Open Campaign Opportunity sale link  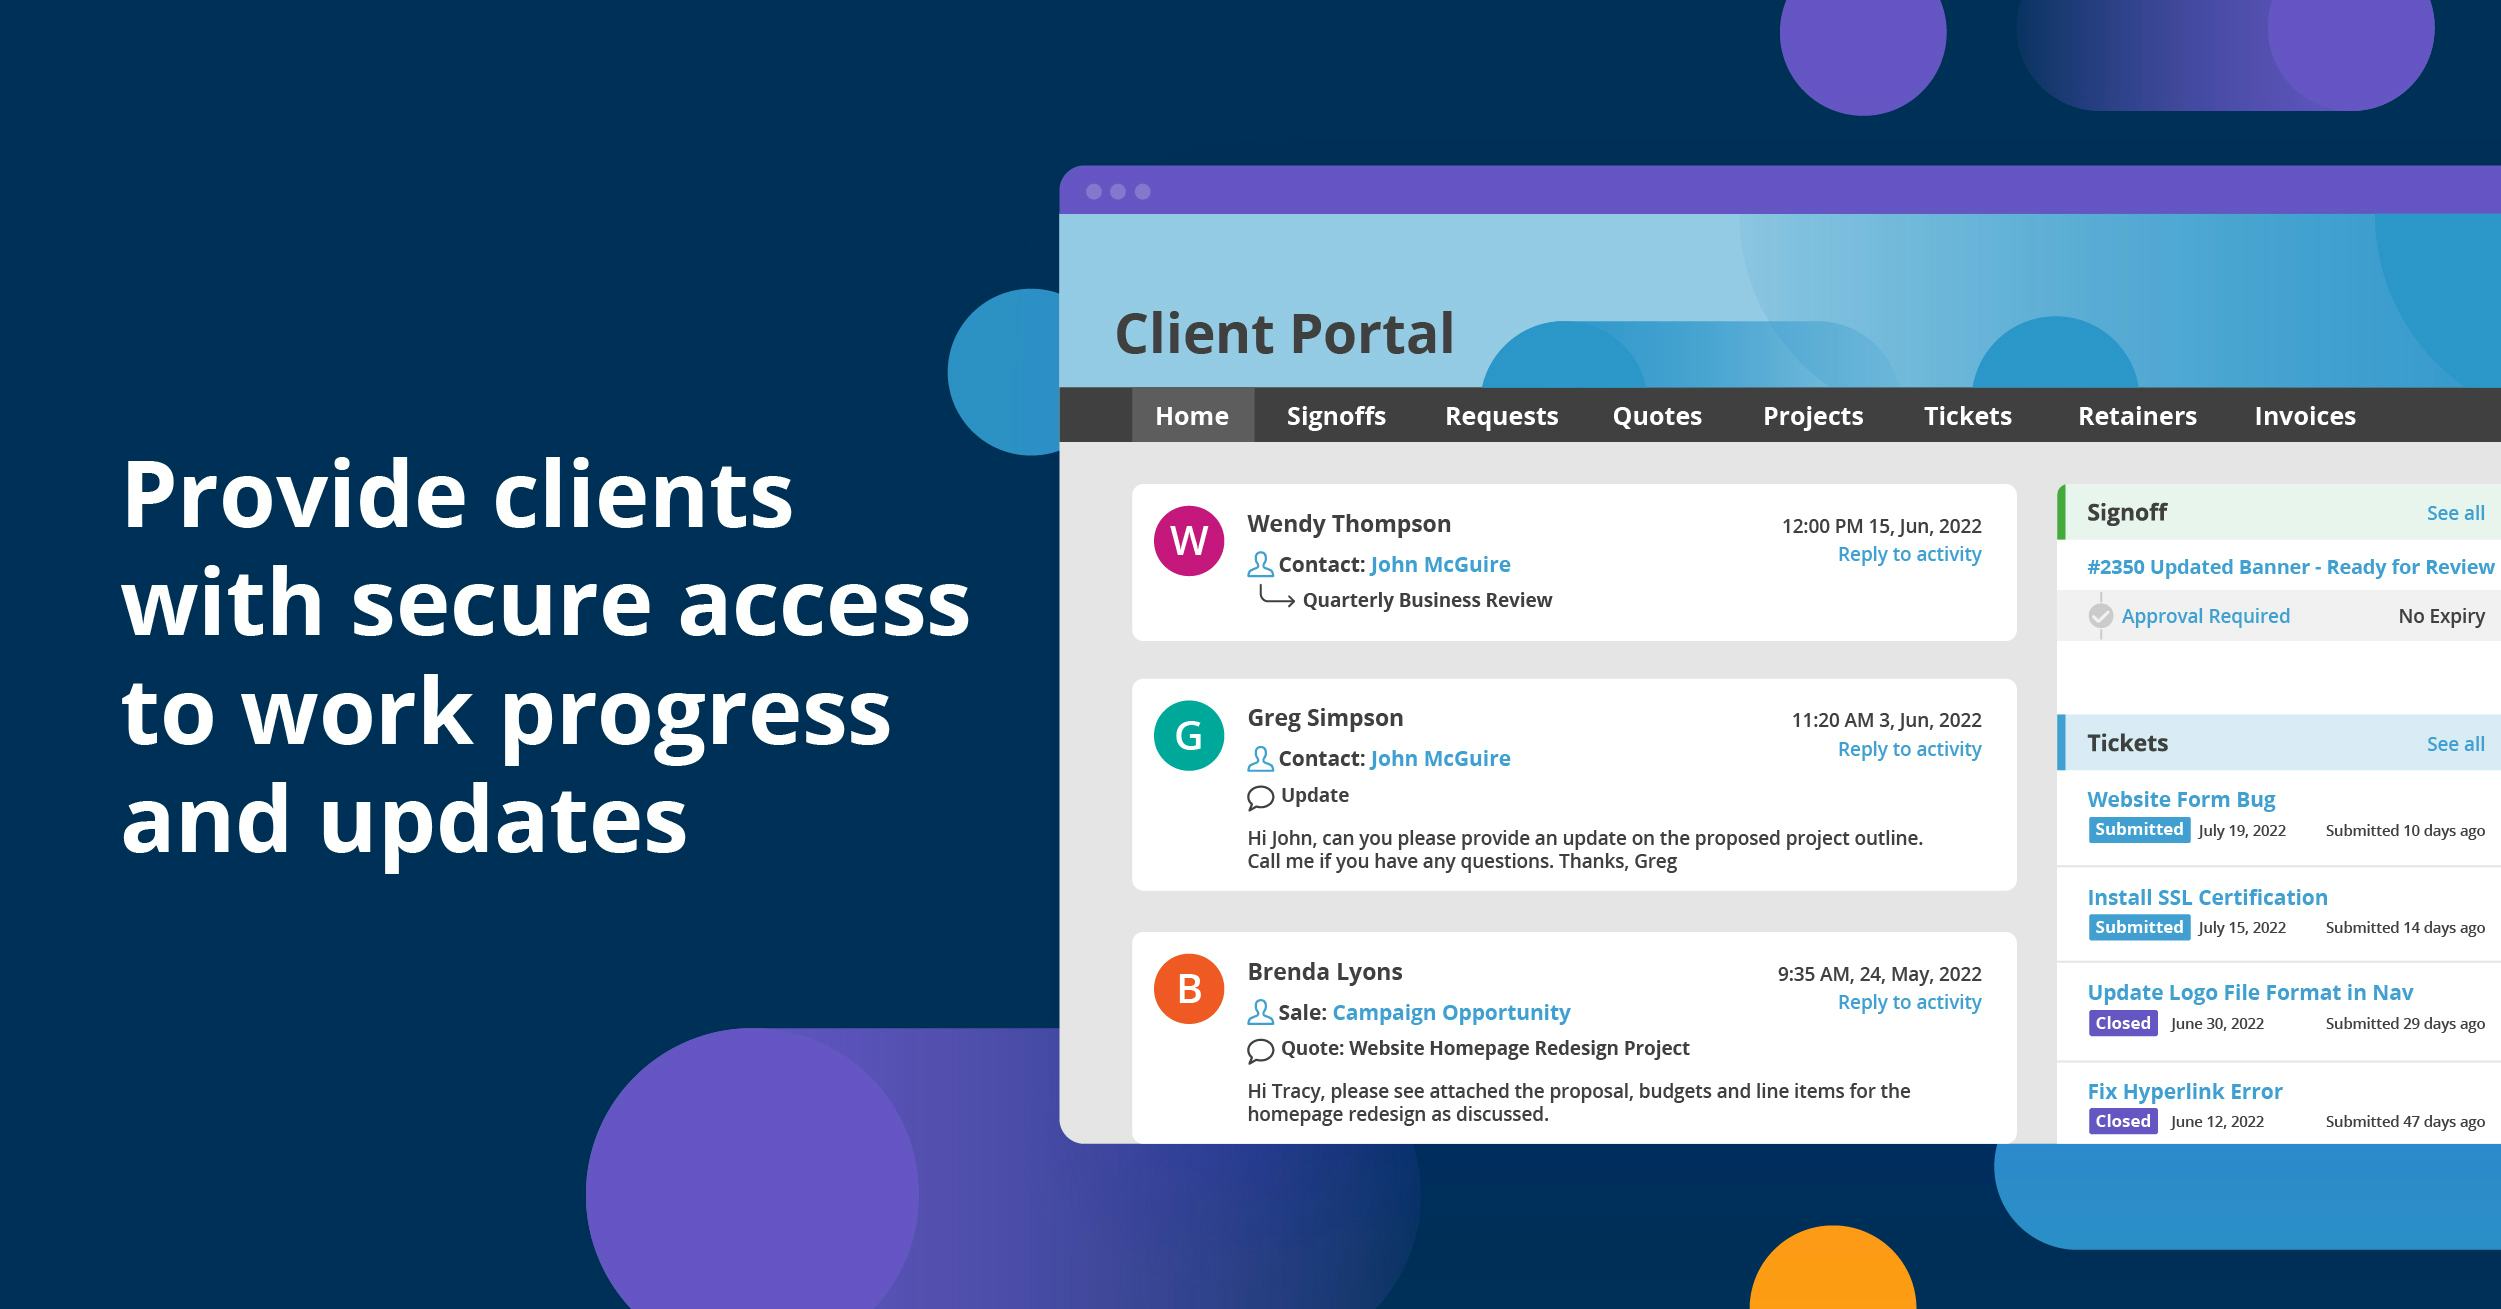click(1451, 1012)
